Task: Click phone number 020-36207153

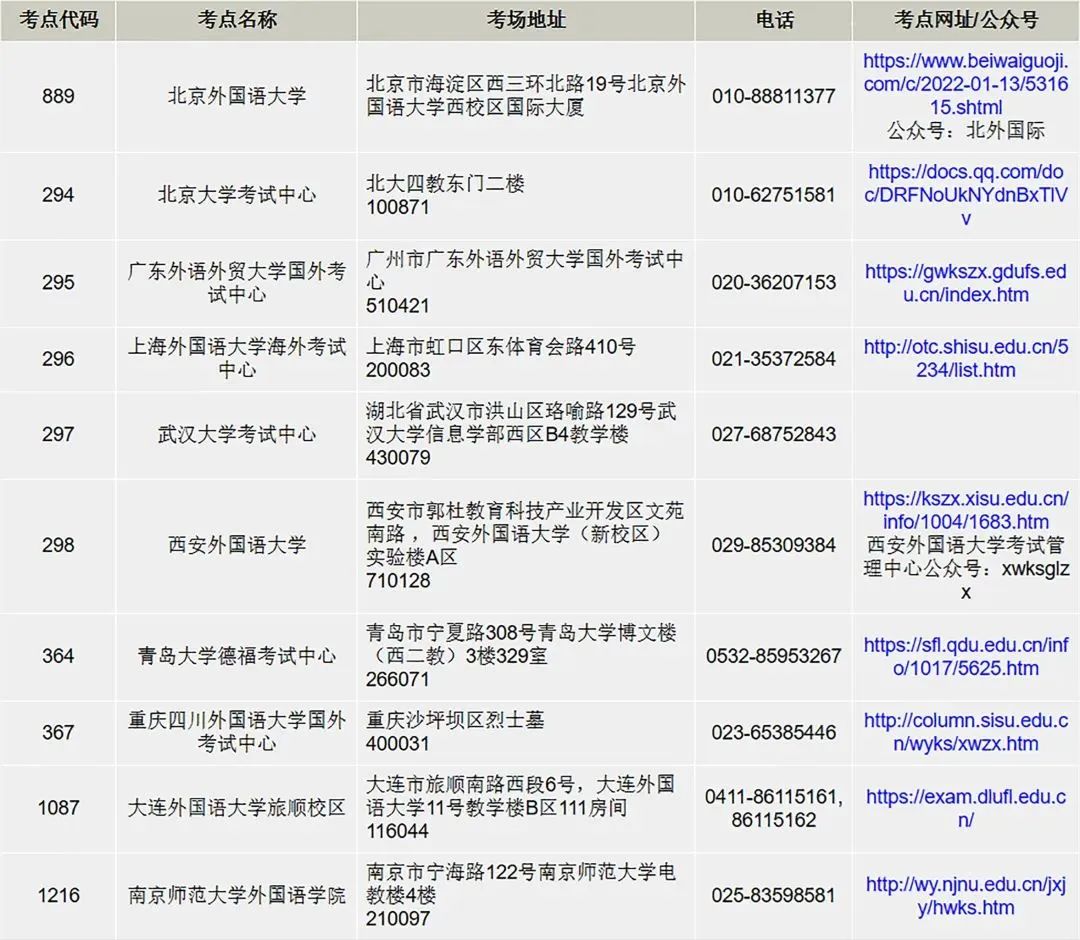Action: tap(773, 282)
